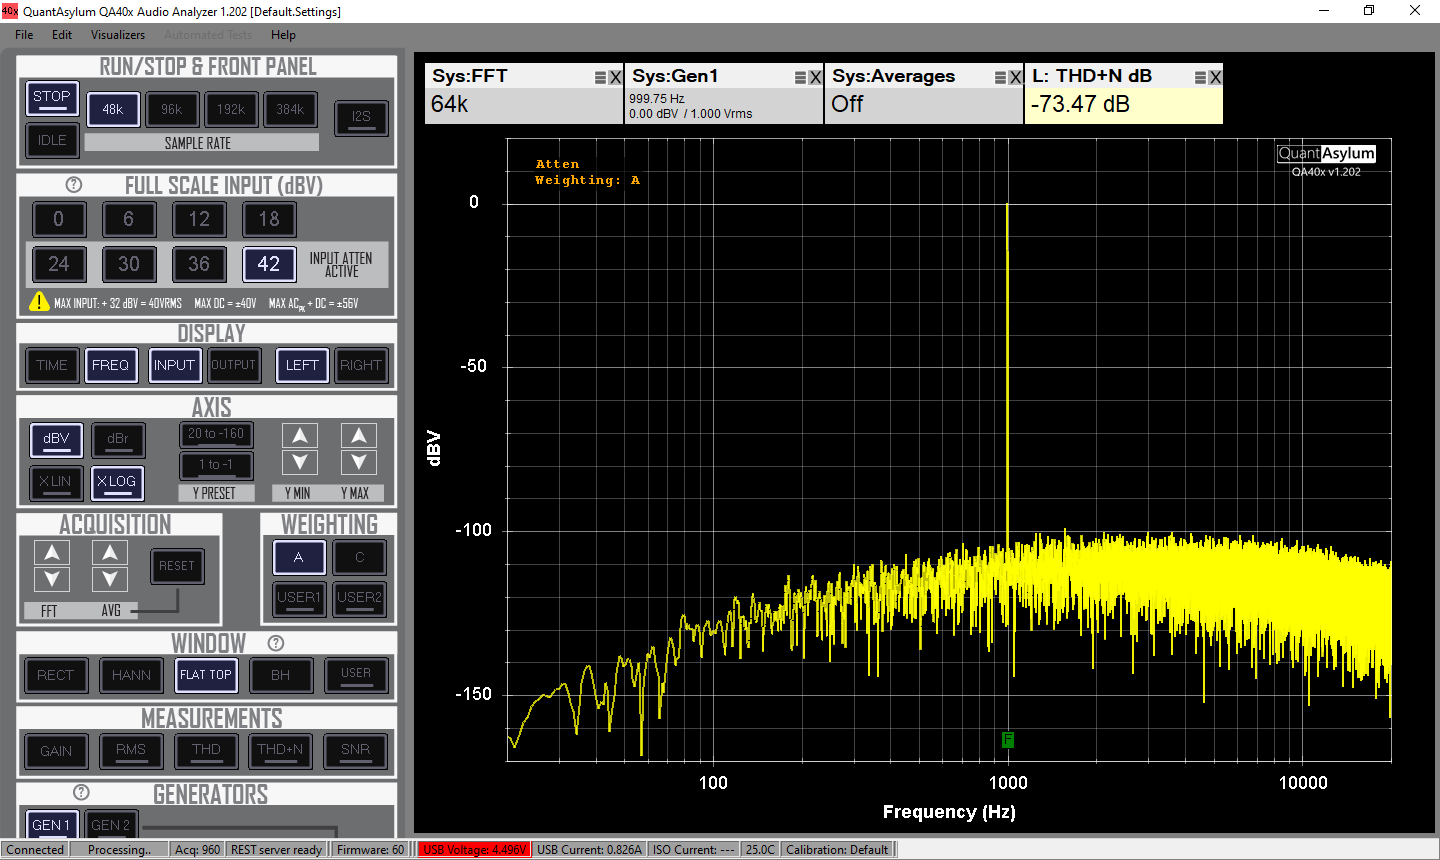1440x860 pixels.
Task: Open the Generators help icon
Action: [x=81, y=792]
